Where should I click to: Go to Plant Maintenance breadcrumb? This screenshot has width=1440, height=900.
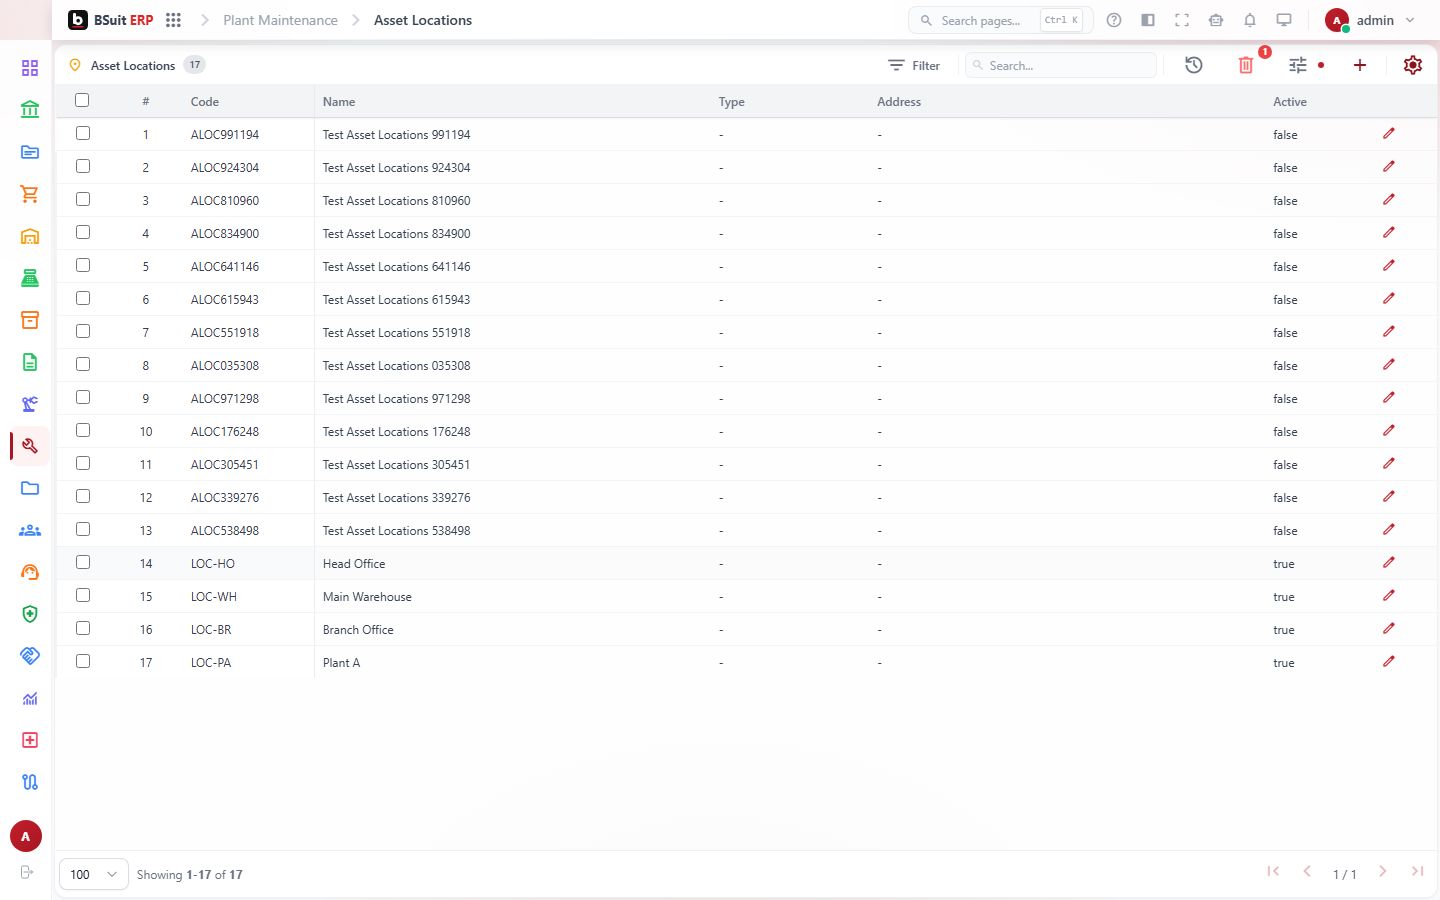pyautogui.click(x=280, y=20)
